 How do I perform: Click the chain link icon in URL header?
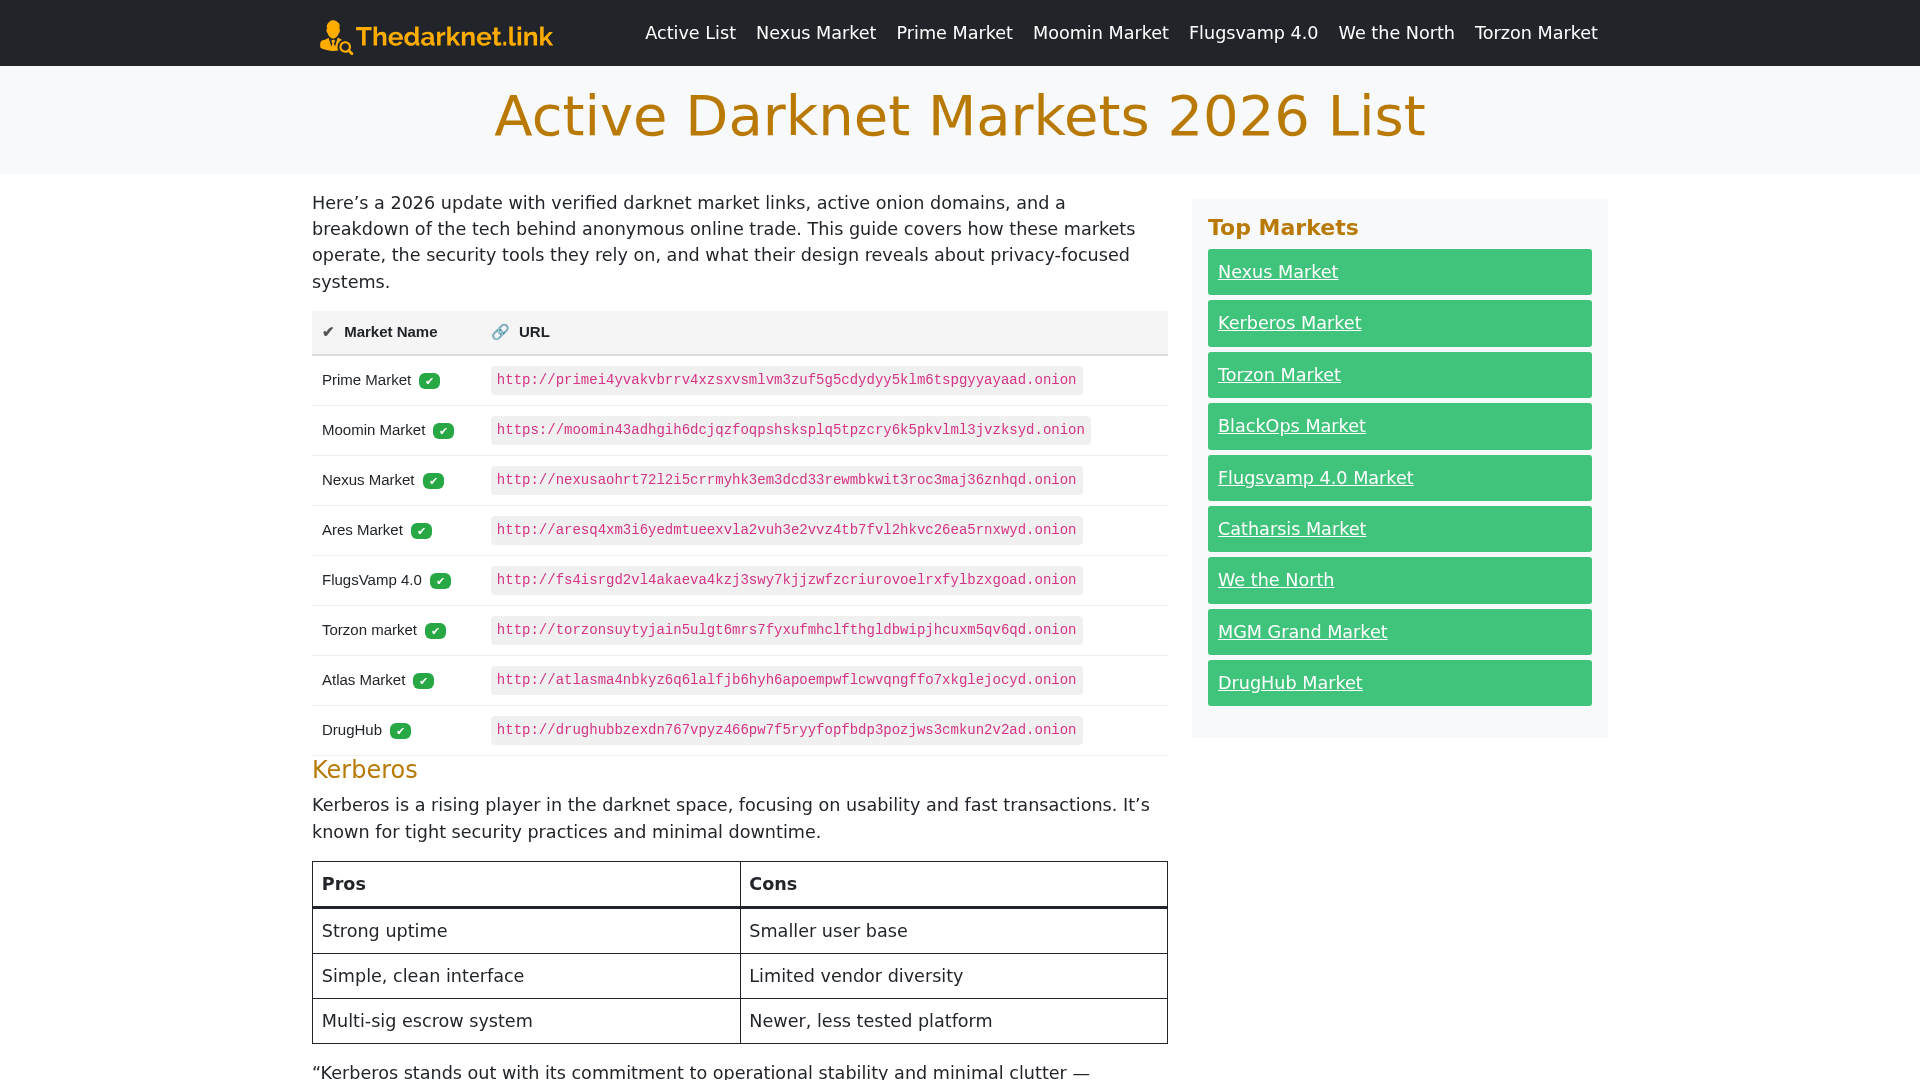click(500, 332)
